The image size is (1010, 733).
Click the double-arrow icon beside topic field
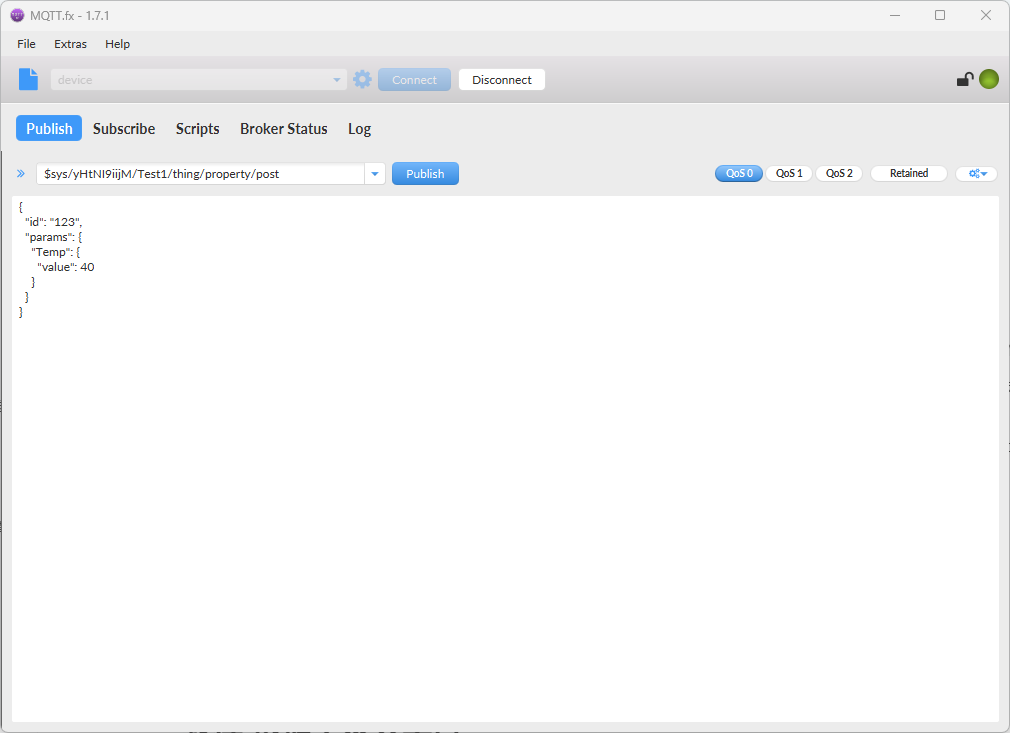coord(21,174)
